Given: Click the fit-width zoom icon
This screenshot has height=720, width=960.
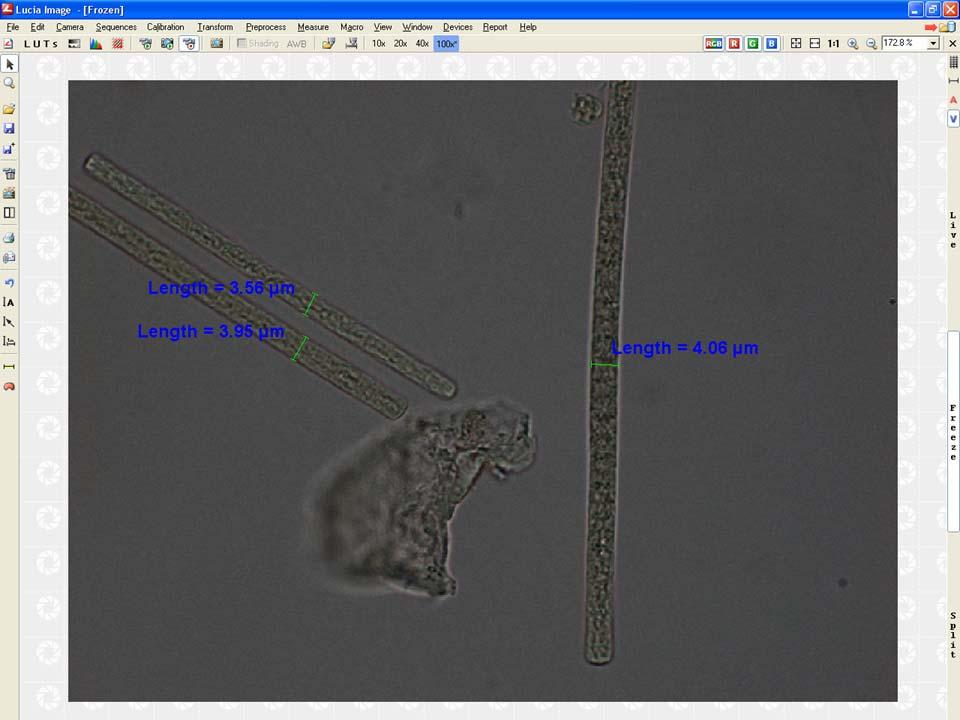Looking at the screenshot, I should pyautogui.click(x=815, y=43).
